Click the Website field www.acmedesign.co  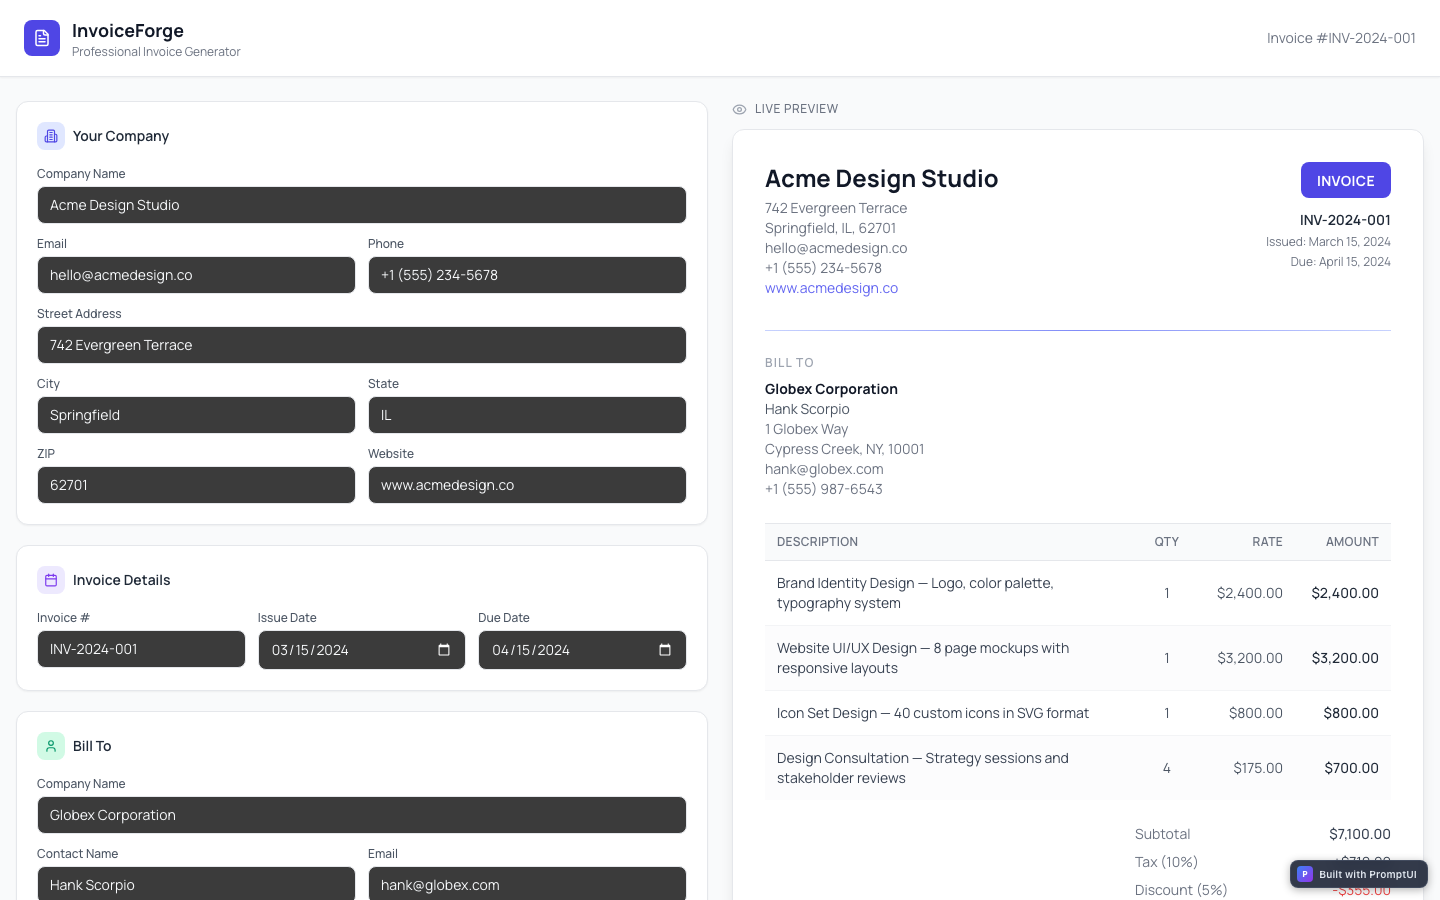(527, 485)
